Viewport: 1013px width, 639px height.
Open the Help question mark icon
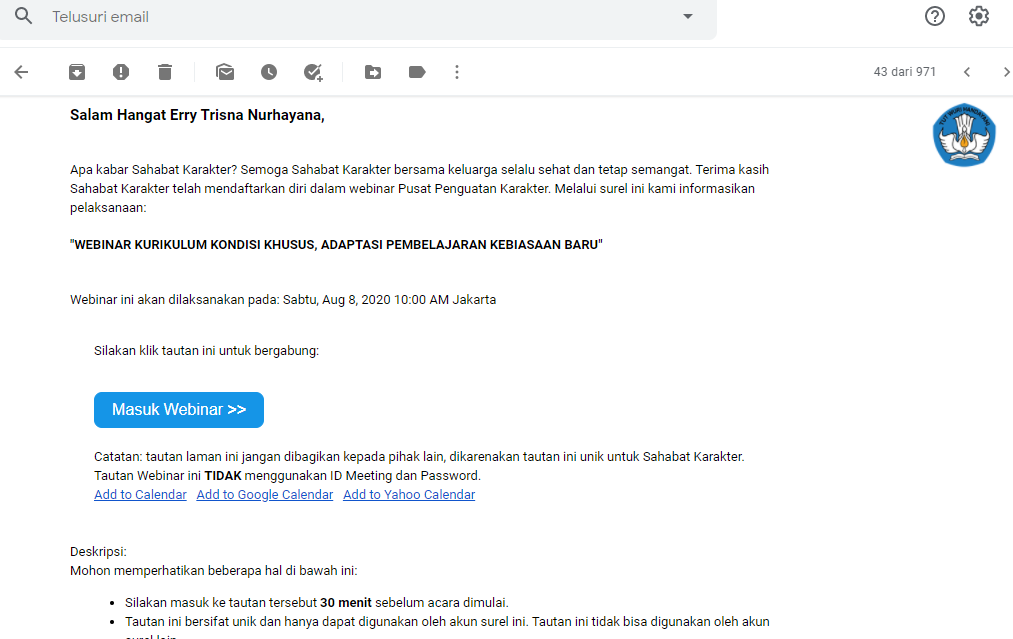click(x=935, y=16)
